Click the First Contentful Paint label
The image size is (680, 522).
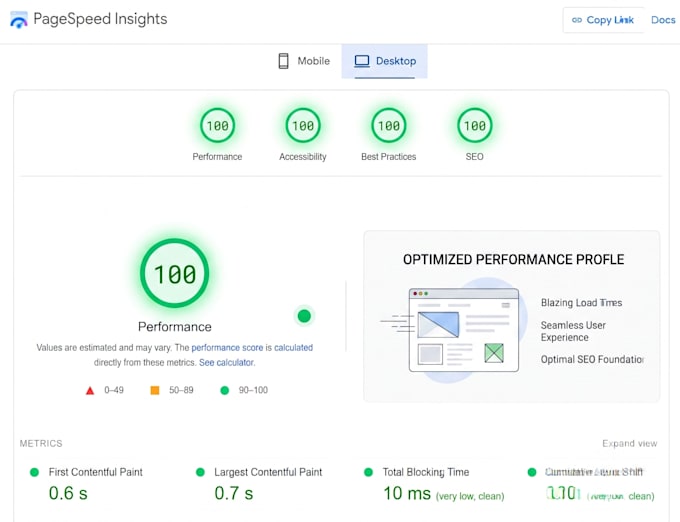tap(95, 472)
